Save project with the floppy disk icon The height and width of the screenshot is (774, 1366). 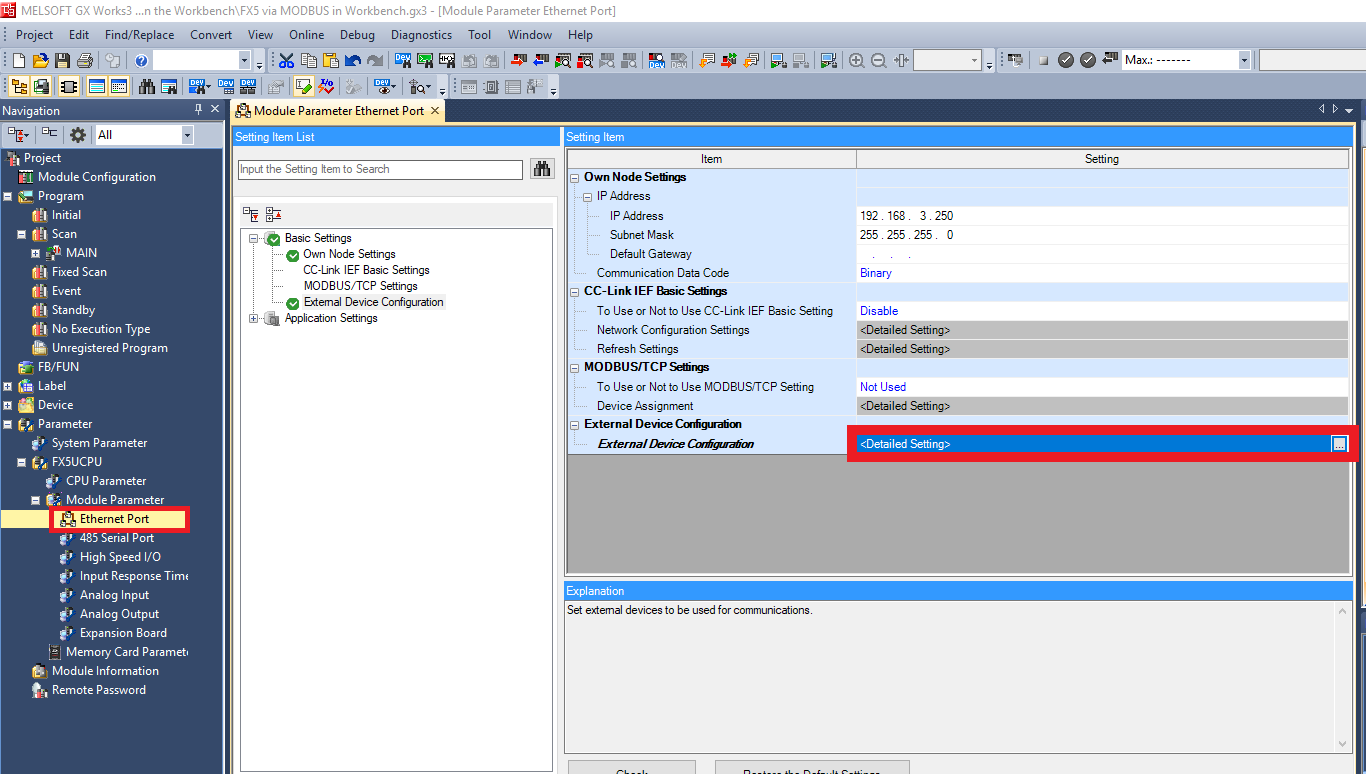62,60
